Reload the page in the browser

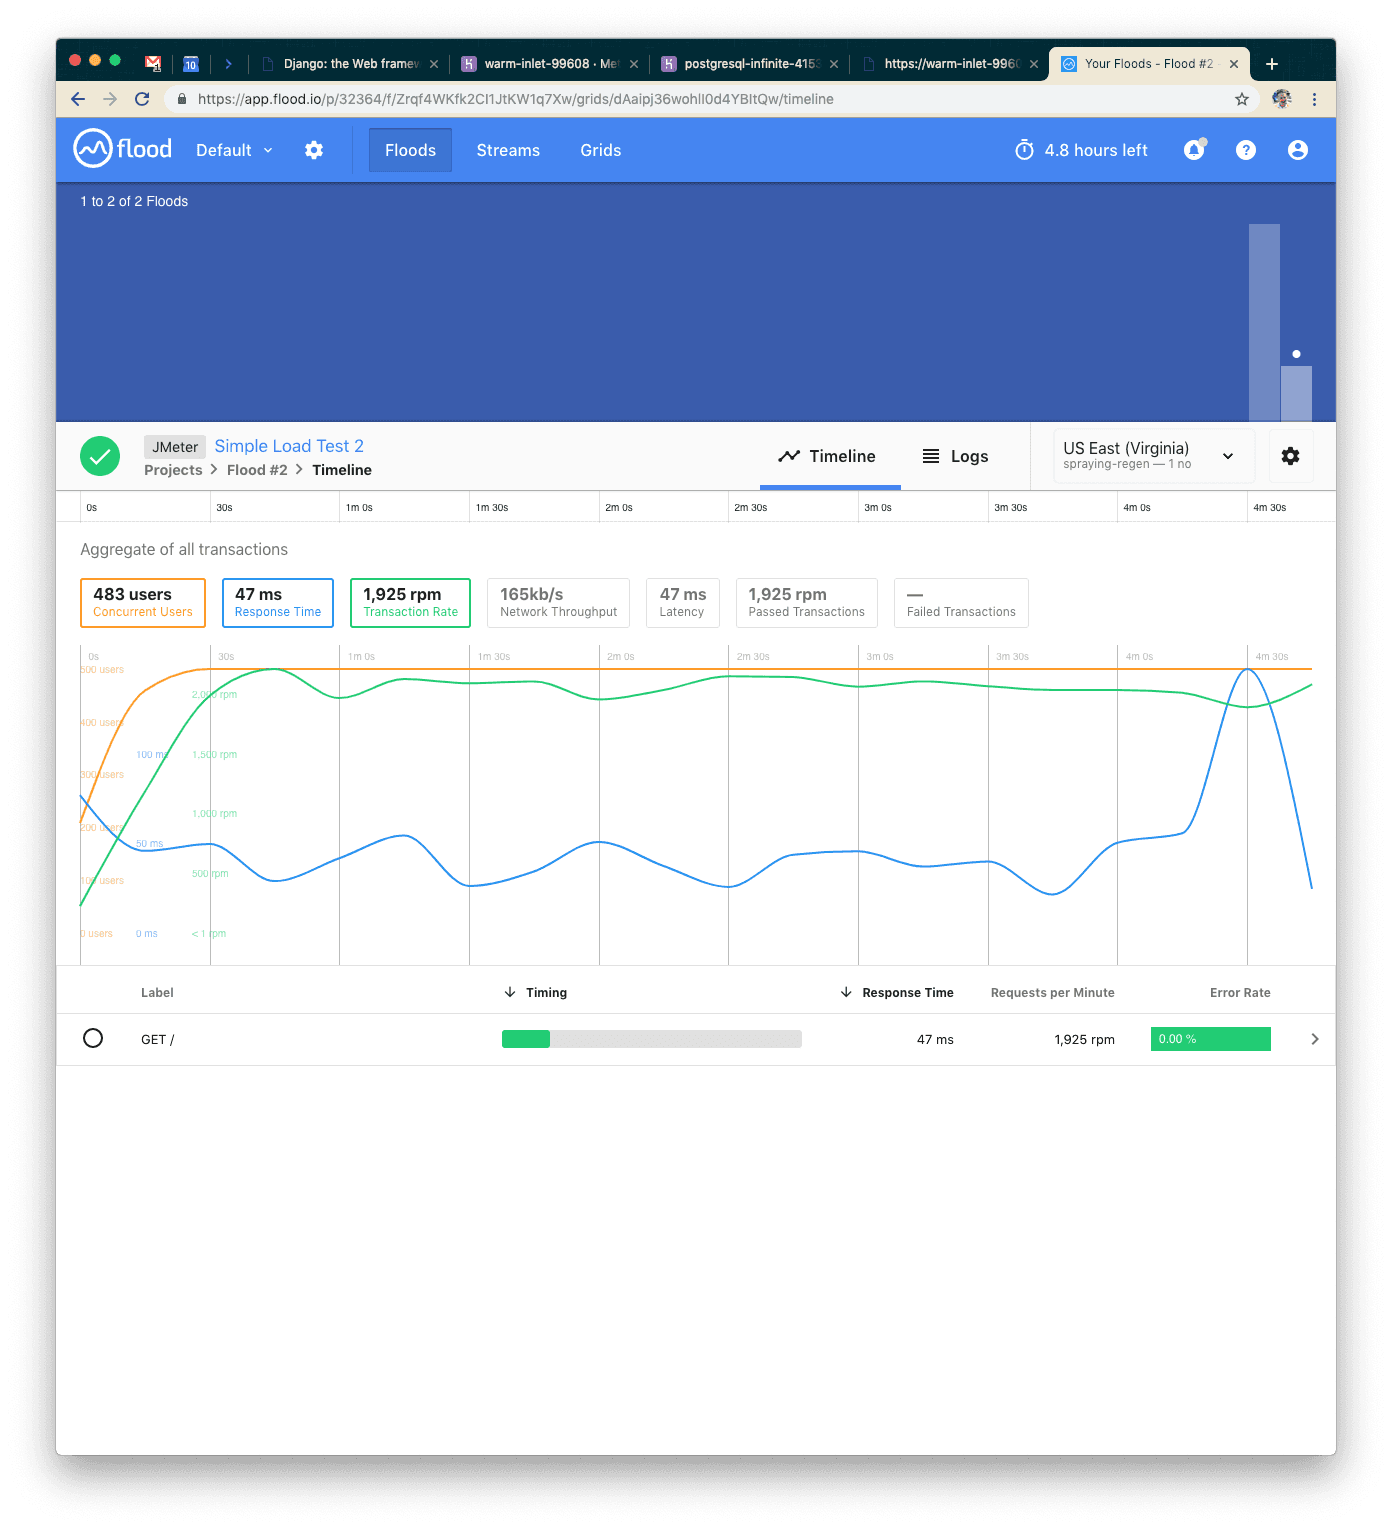[142, 99]
